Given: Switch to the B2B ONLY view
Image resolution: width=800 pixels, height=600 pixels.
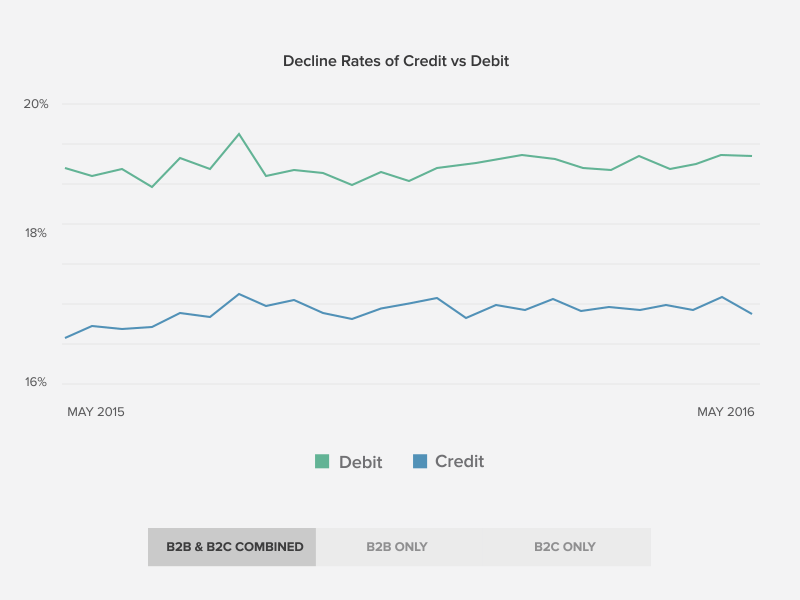Looking at the screenshot, I should pyautogui.click(x=396, y=547).
